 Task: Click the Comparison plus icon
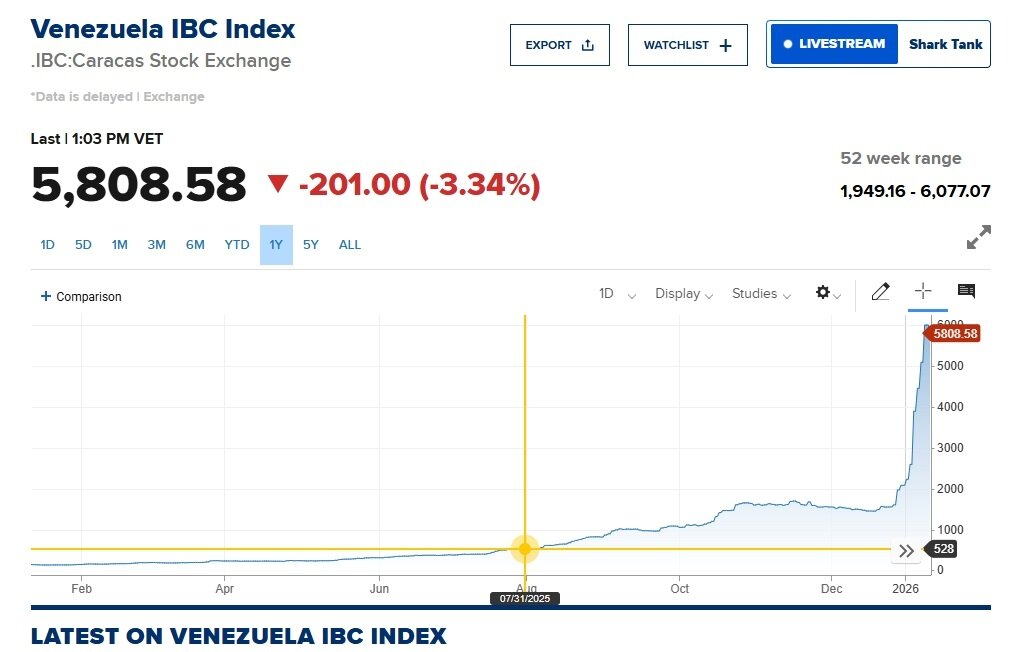pos(44,296)
